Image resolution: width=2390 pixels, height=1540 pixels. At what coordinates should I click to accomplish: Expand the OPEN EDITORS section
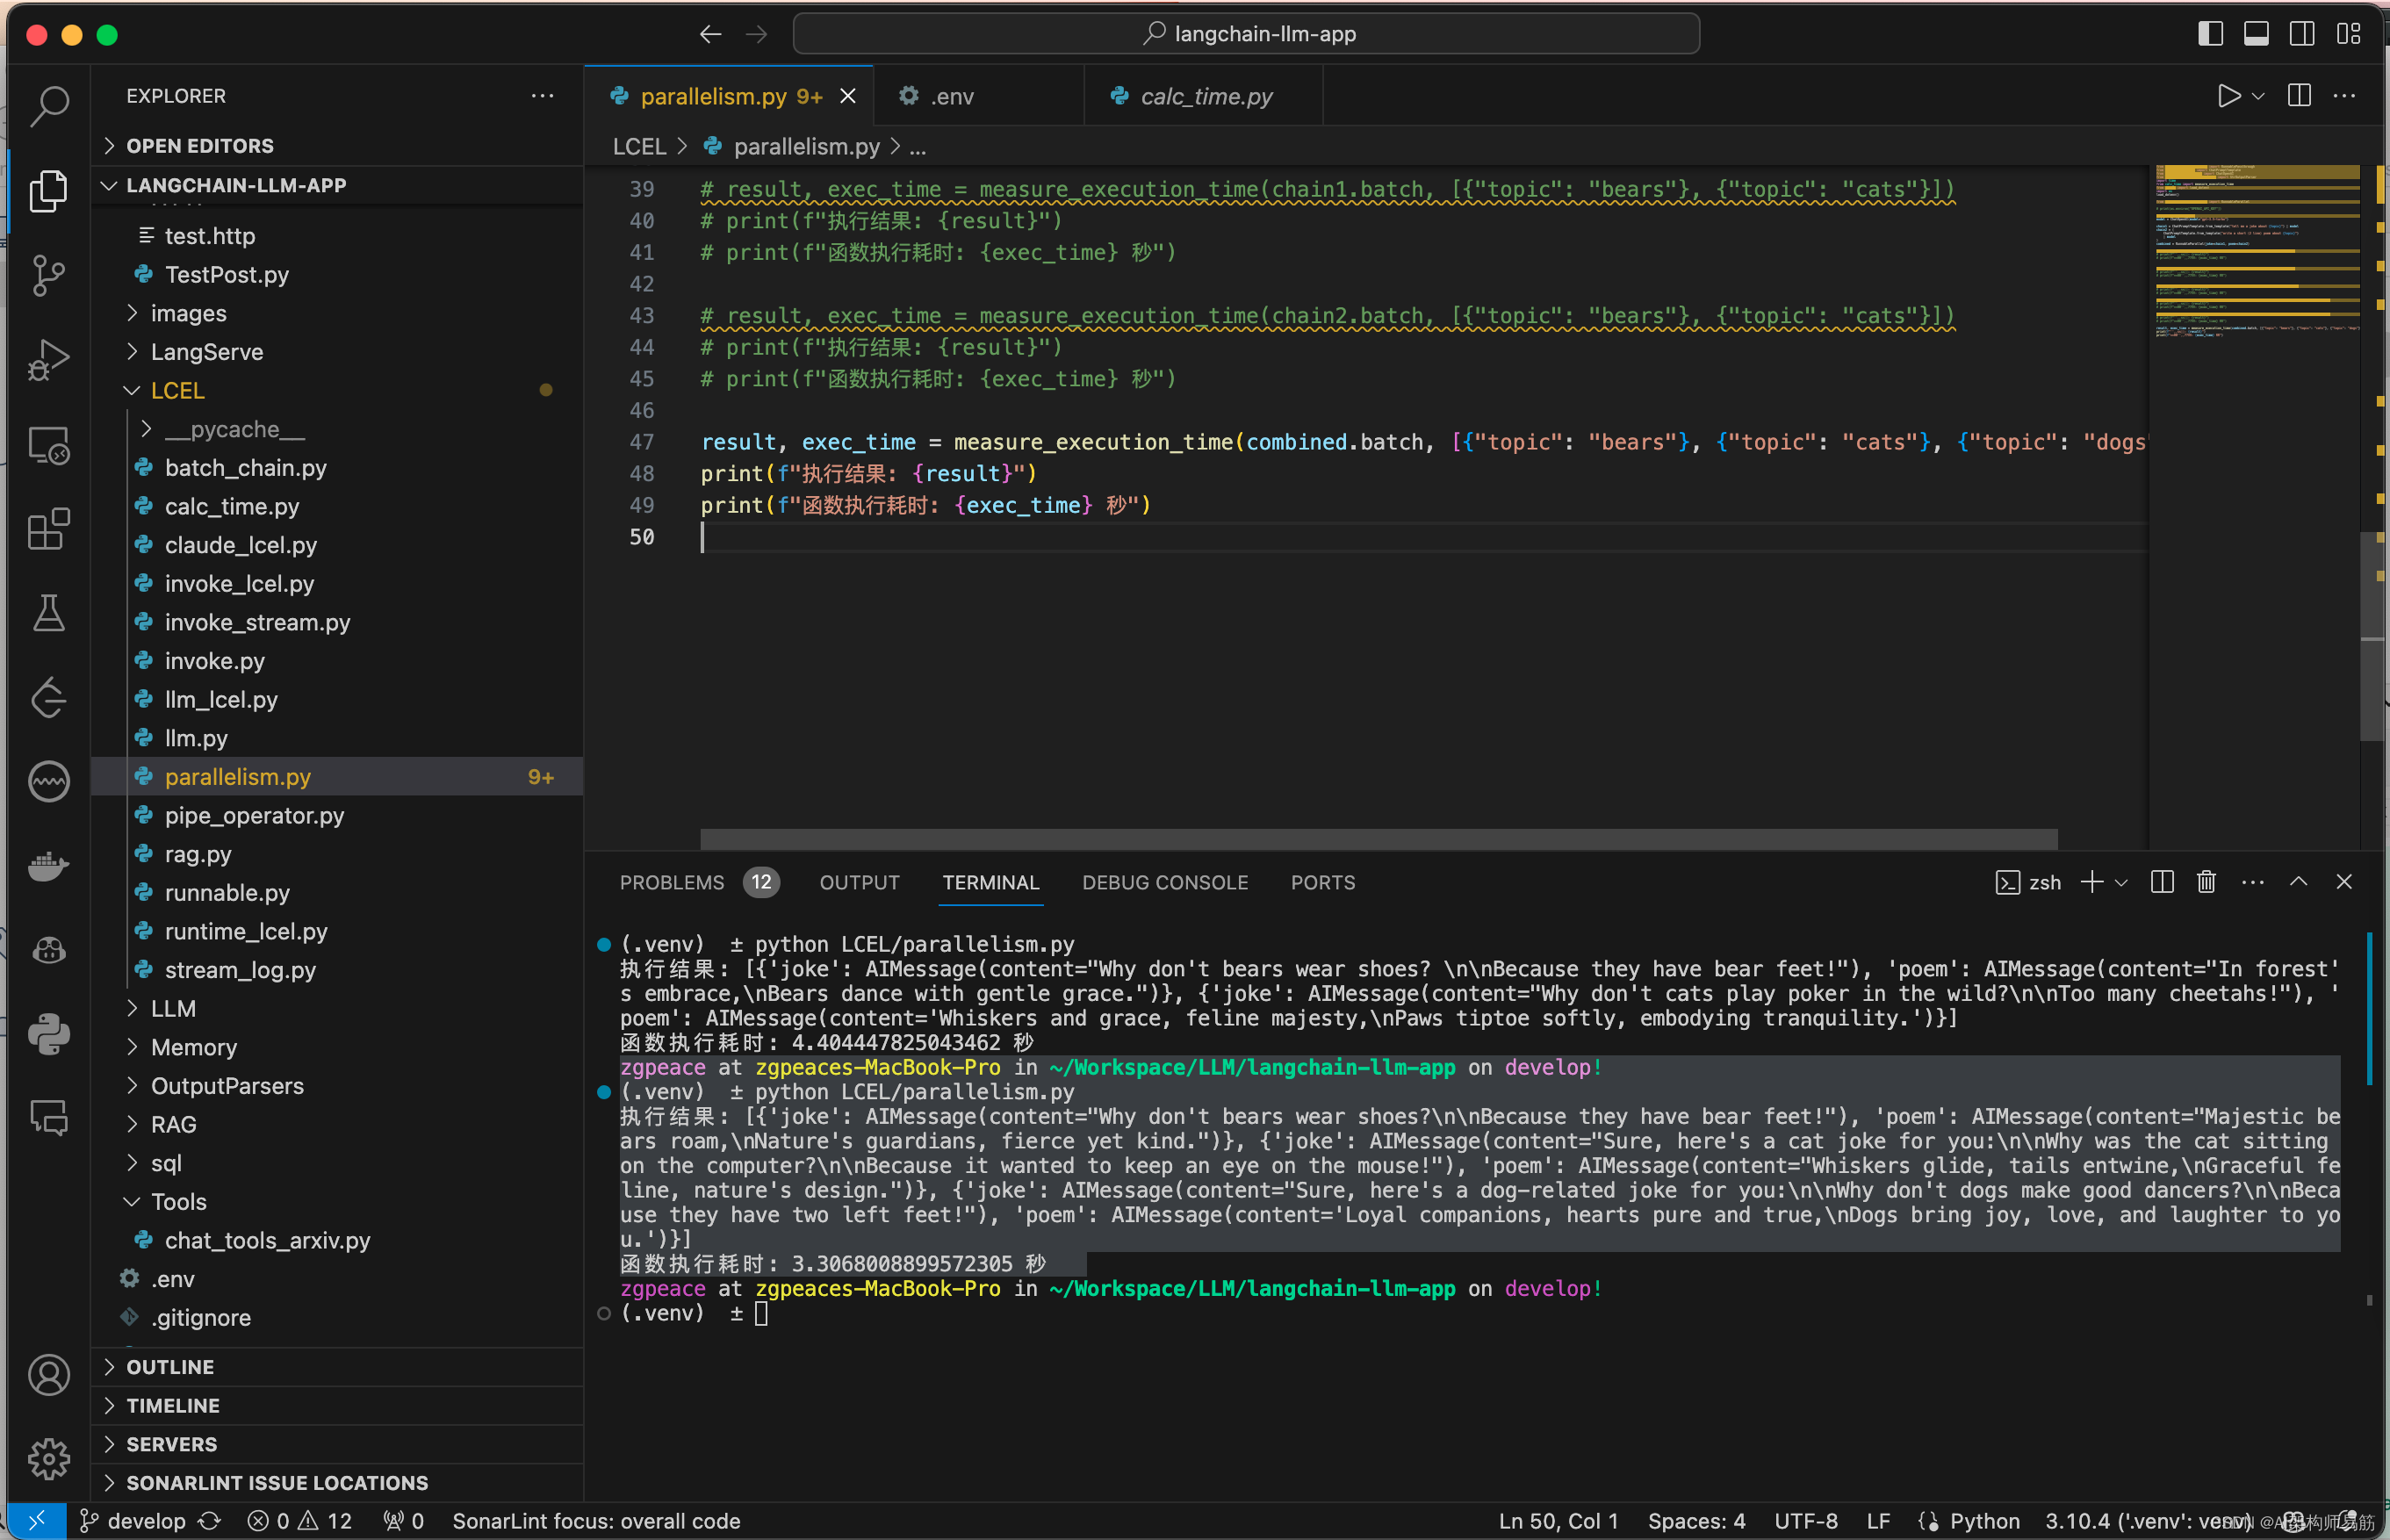point(337,146)
